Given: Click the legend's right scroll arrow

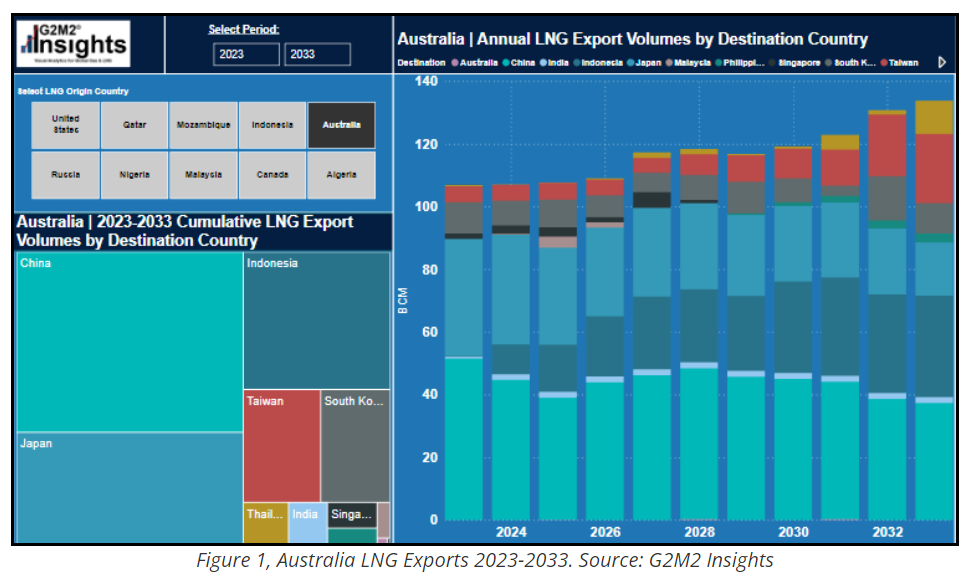Looking at the screenshot, I should pyautogui.click(x=941, y=62).
